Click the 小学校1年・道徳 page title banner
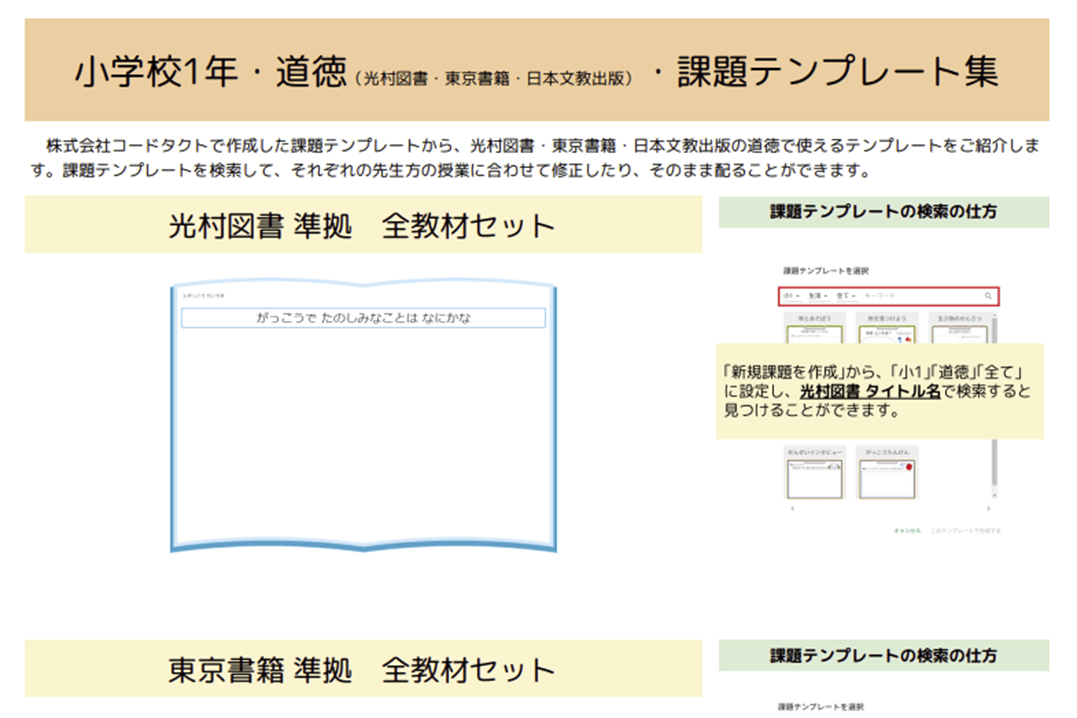The width and height of the screenshot is (1077, 718). (536, 70)
